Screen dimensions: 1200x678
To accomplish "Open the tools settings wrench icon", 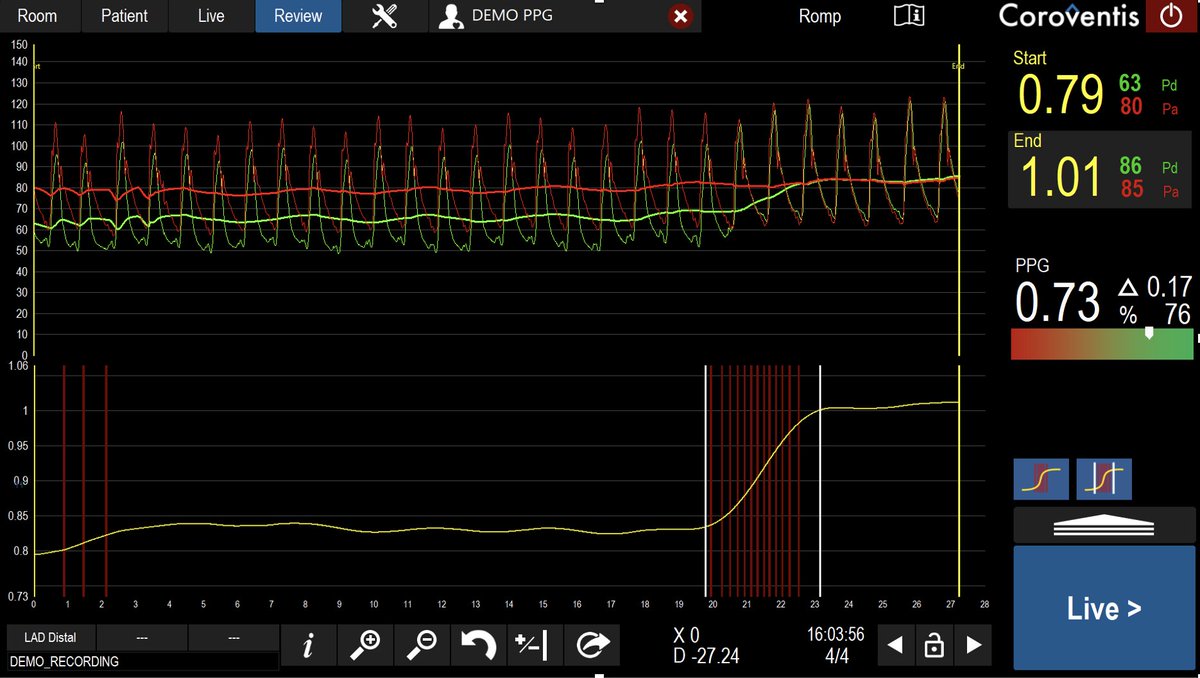I will coord(384,16).
